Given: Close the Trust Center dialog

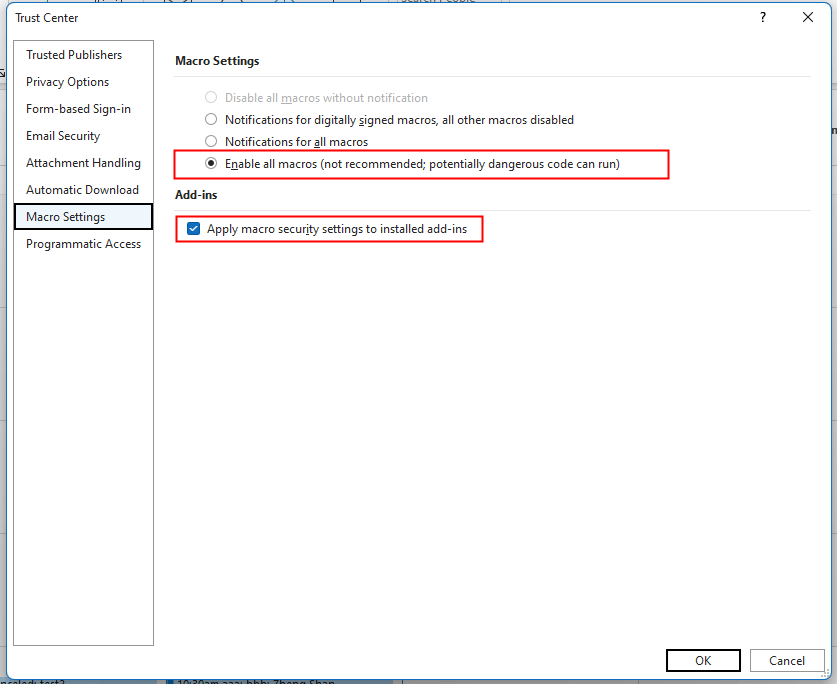Looking at the screenshot, I should [808, 17].
